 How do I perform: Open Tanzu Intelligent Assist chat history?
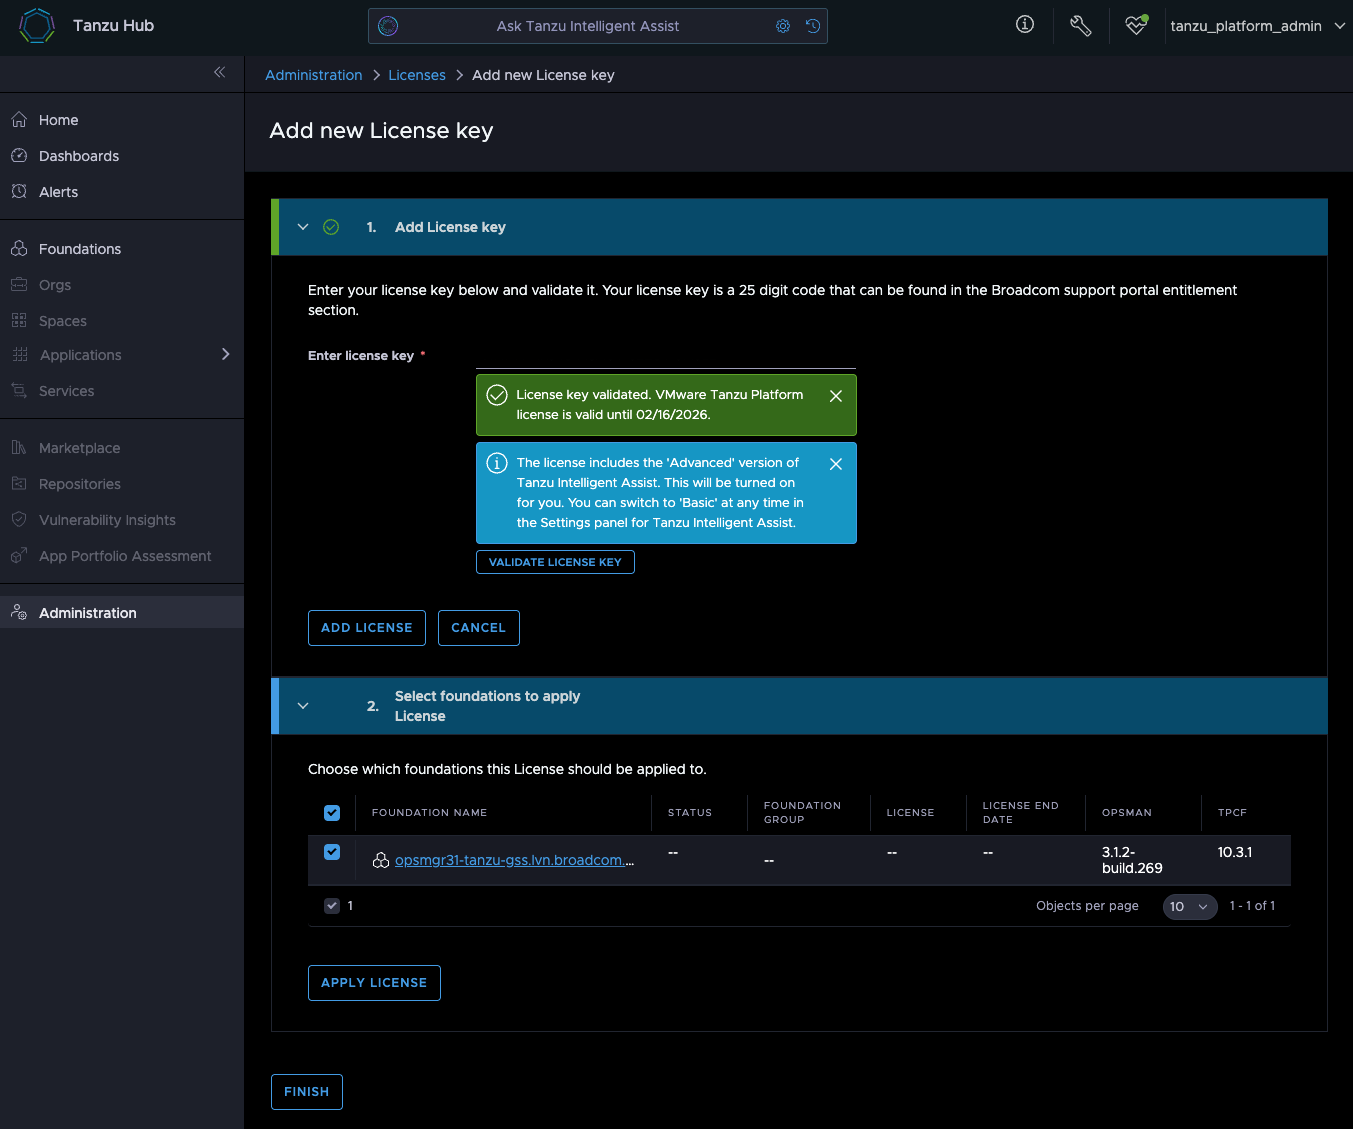[813, 26]
